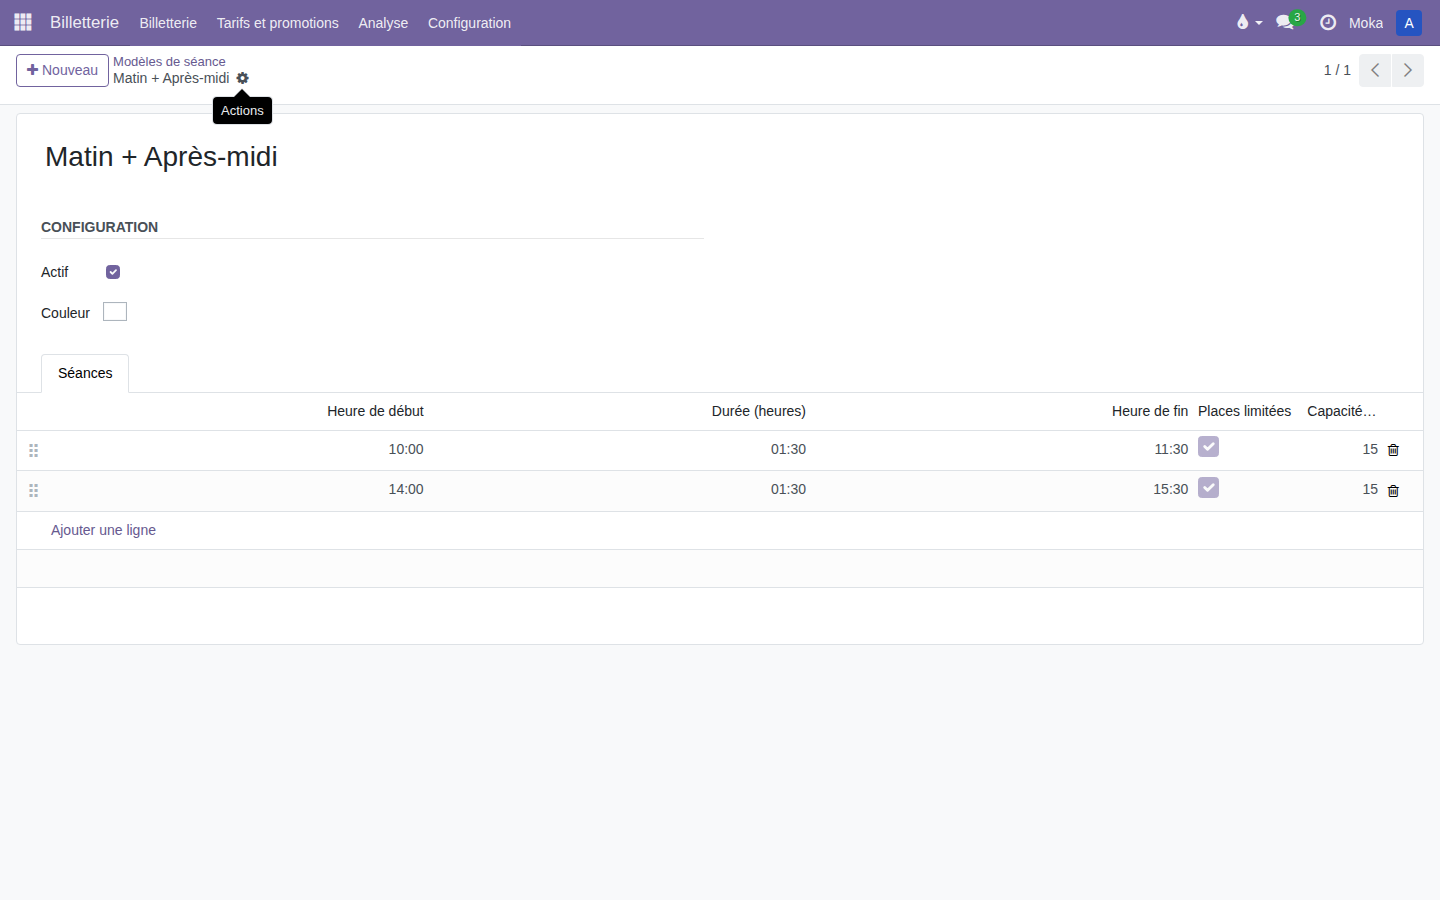Click breadcrumb text Matin + Après-midi

(171, 78)
